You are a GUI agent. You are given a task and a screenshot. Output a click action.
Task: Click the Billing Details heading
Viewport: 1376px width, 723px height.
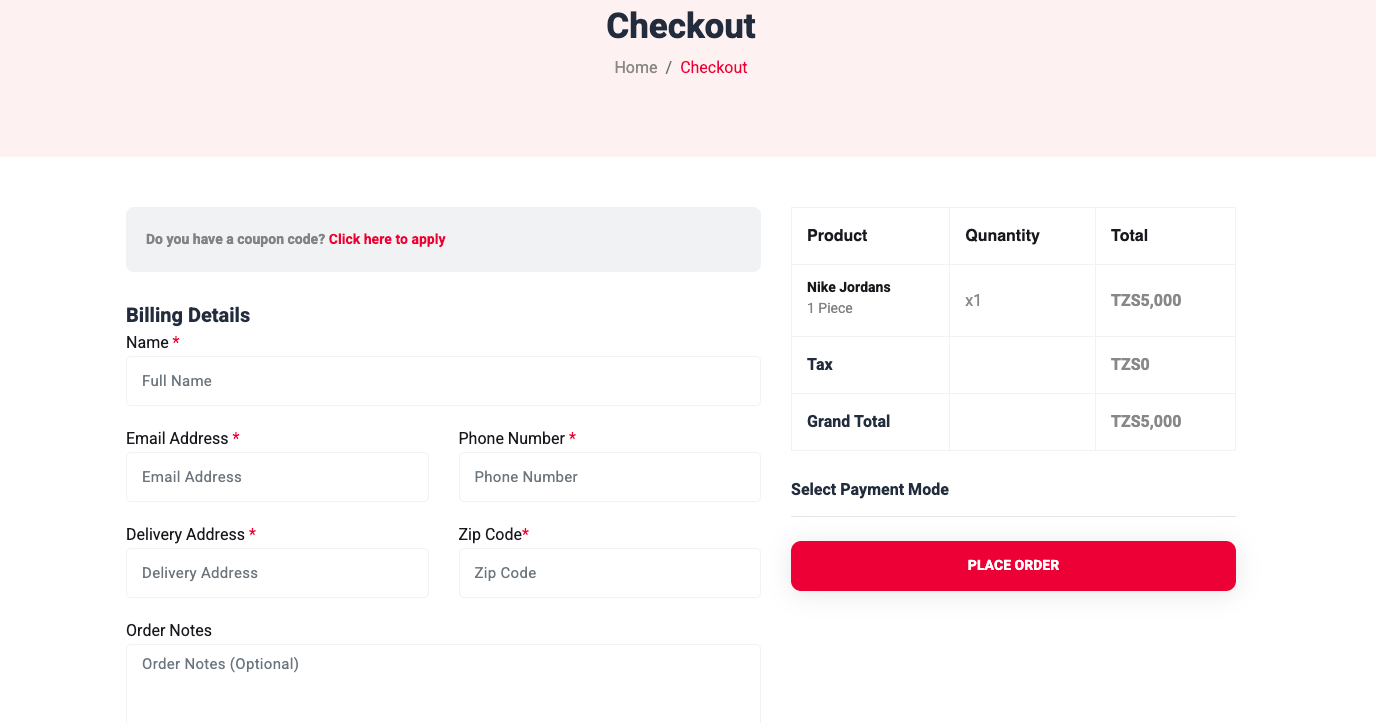(188, 315)
